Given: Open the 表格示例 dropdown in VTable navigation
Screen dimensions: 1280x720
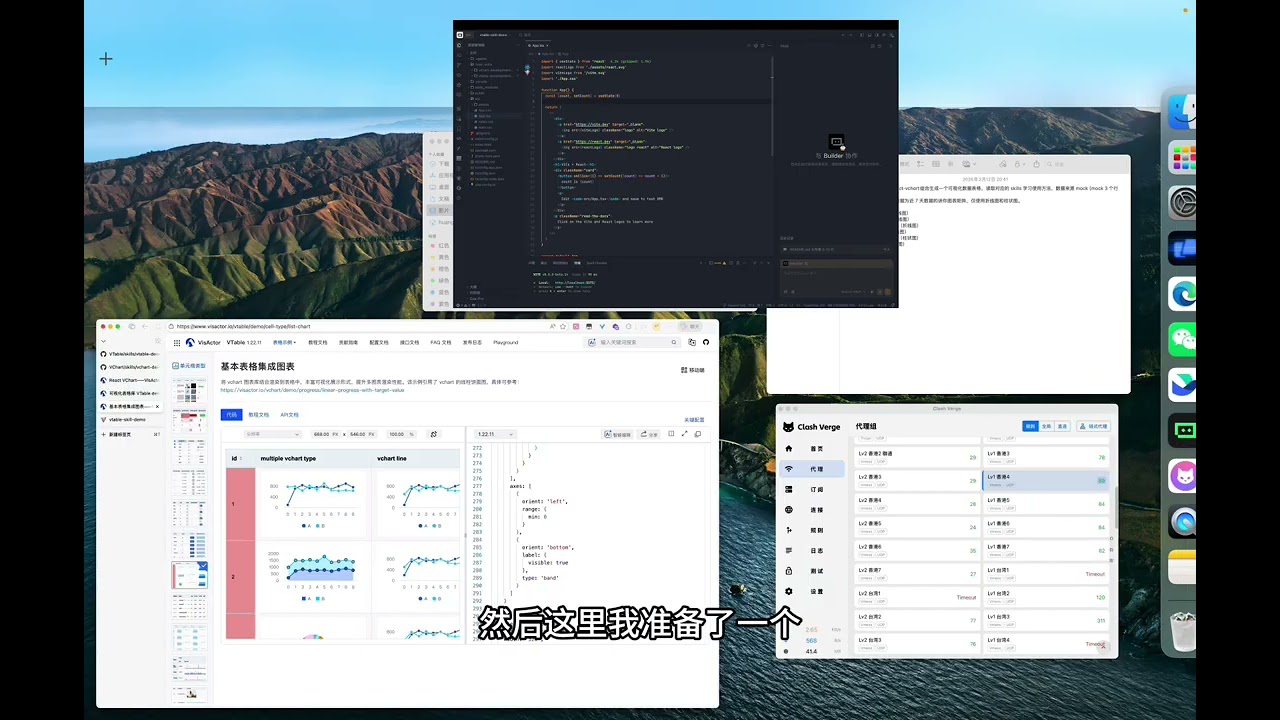Looking at the screenshot, I should coord(284,342).
